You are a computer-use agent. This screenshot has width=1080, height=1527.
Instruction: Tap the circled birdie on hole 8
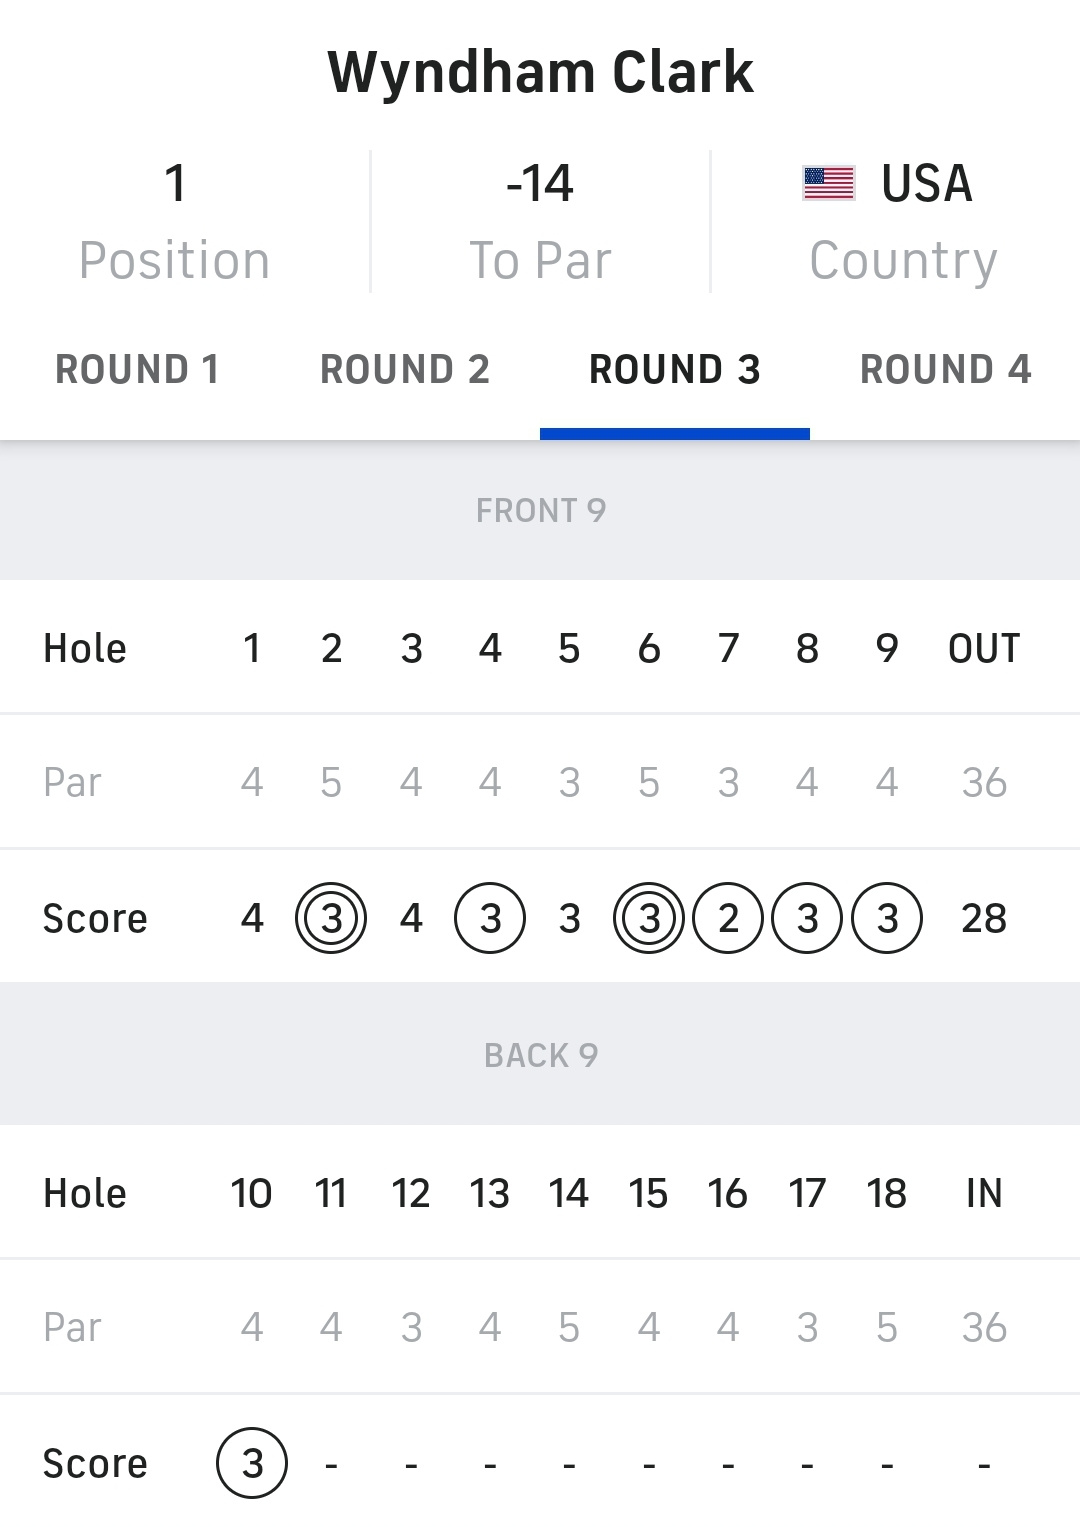click(808, 918)
